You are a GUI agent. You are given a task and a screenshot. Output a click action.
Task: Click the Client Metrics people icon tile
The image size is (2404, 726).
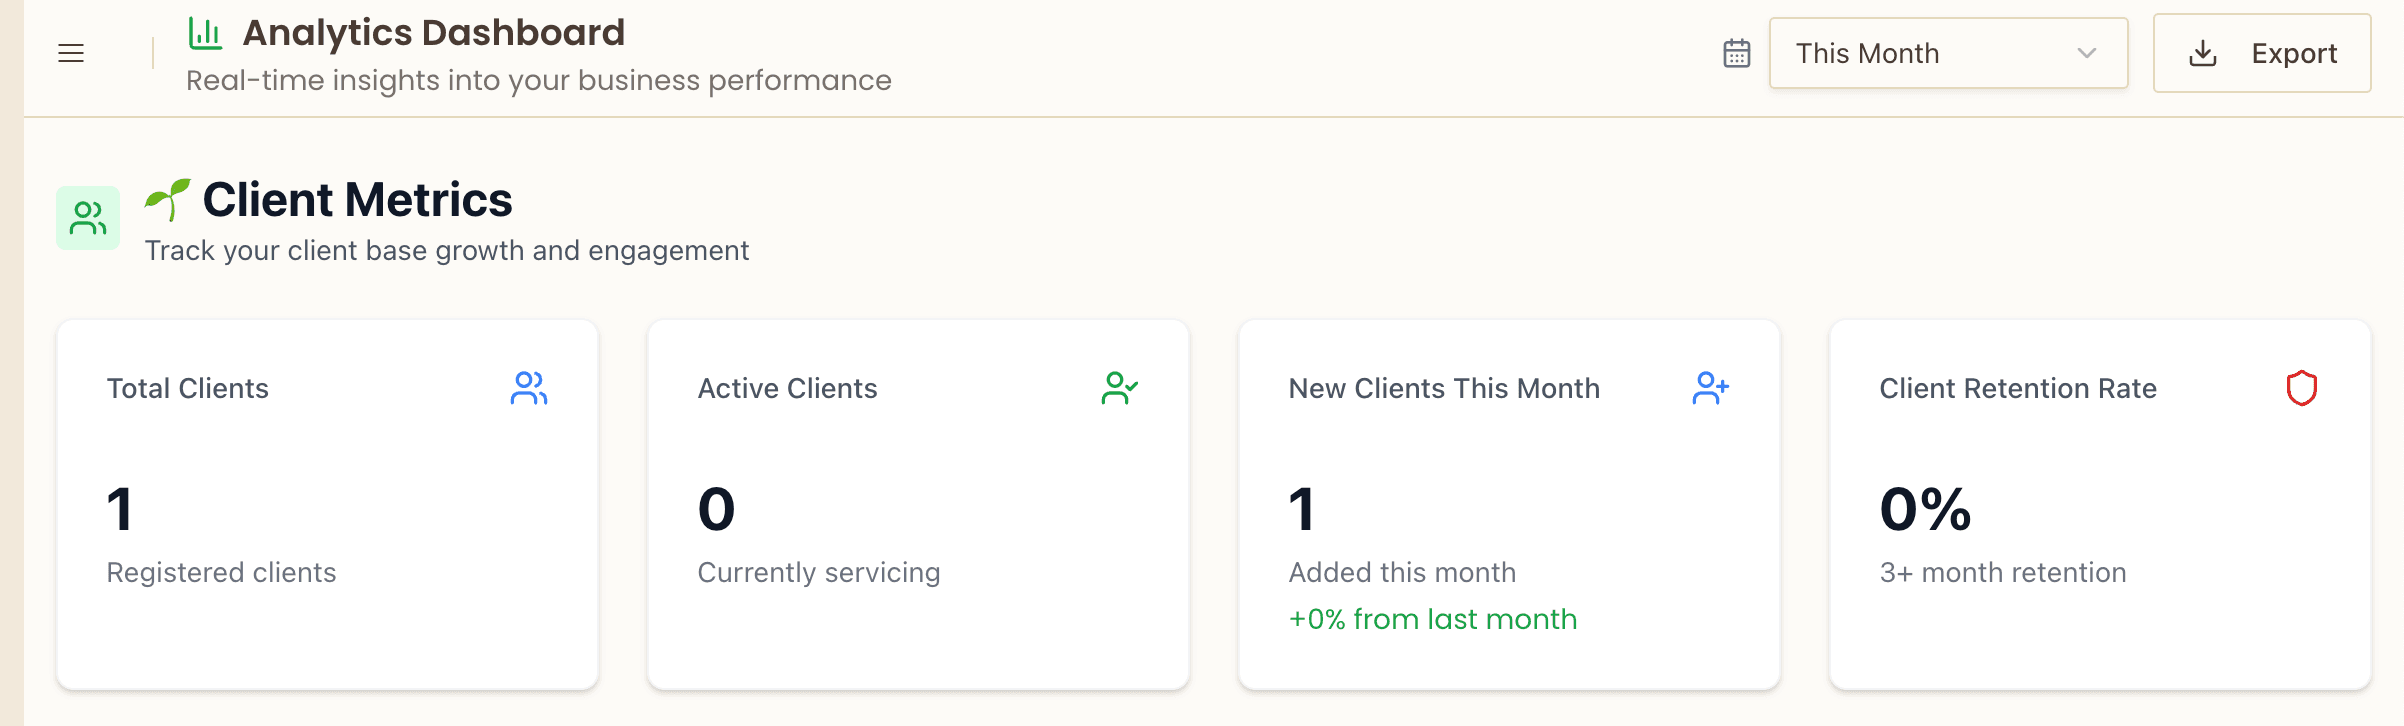point(88,218)
